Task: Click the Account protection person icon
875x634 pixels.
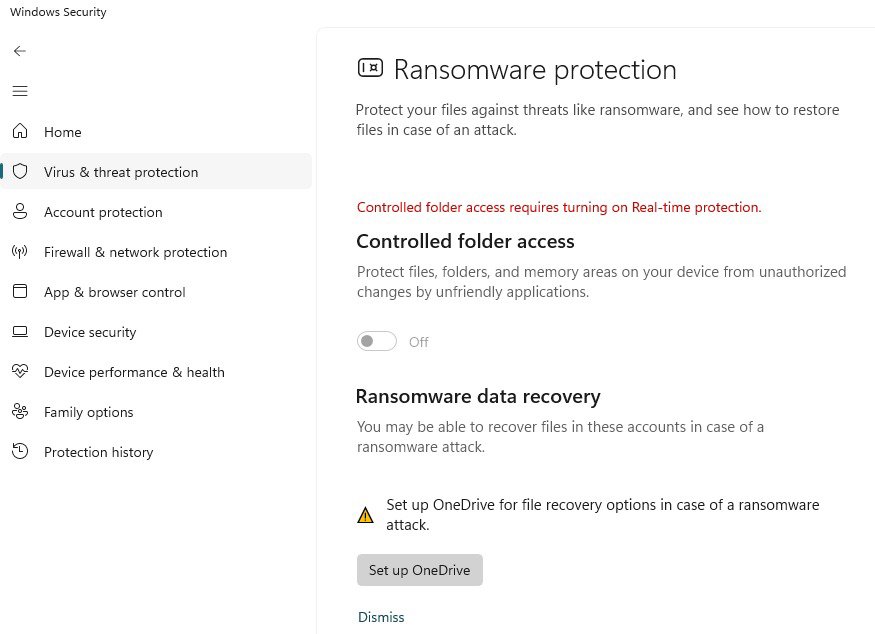Action: click(x=20, y=212)
